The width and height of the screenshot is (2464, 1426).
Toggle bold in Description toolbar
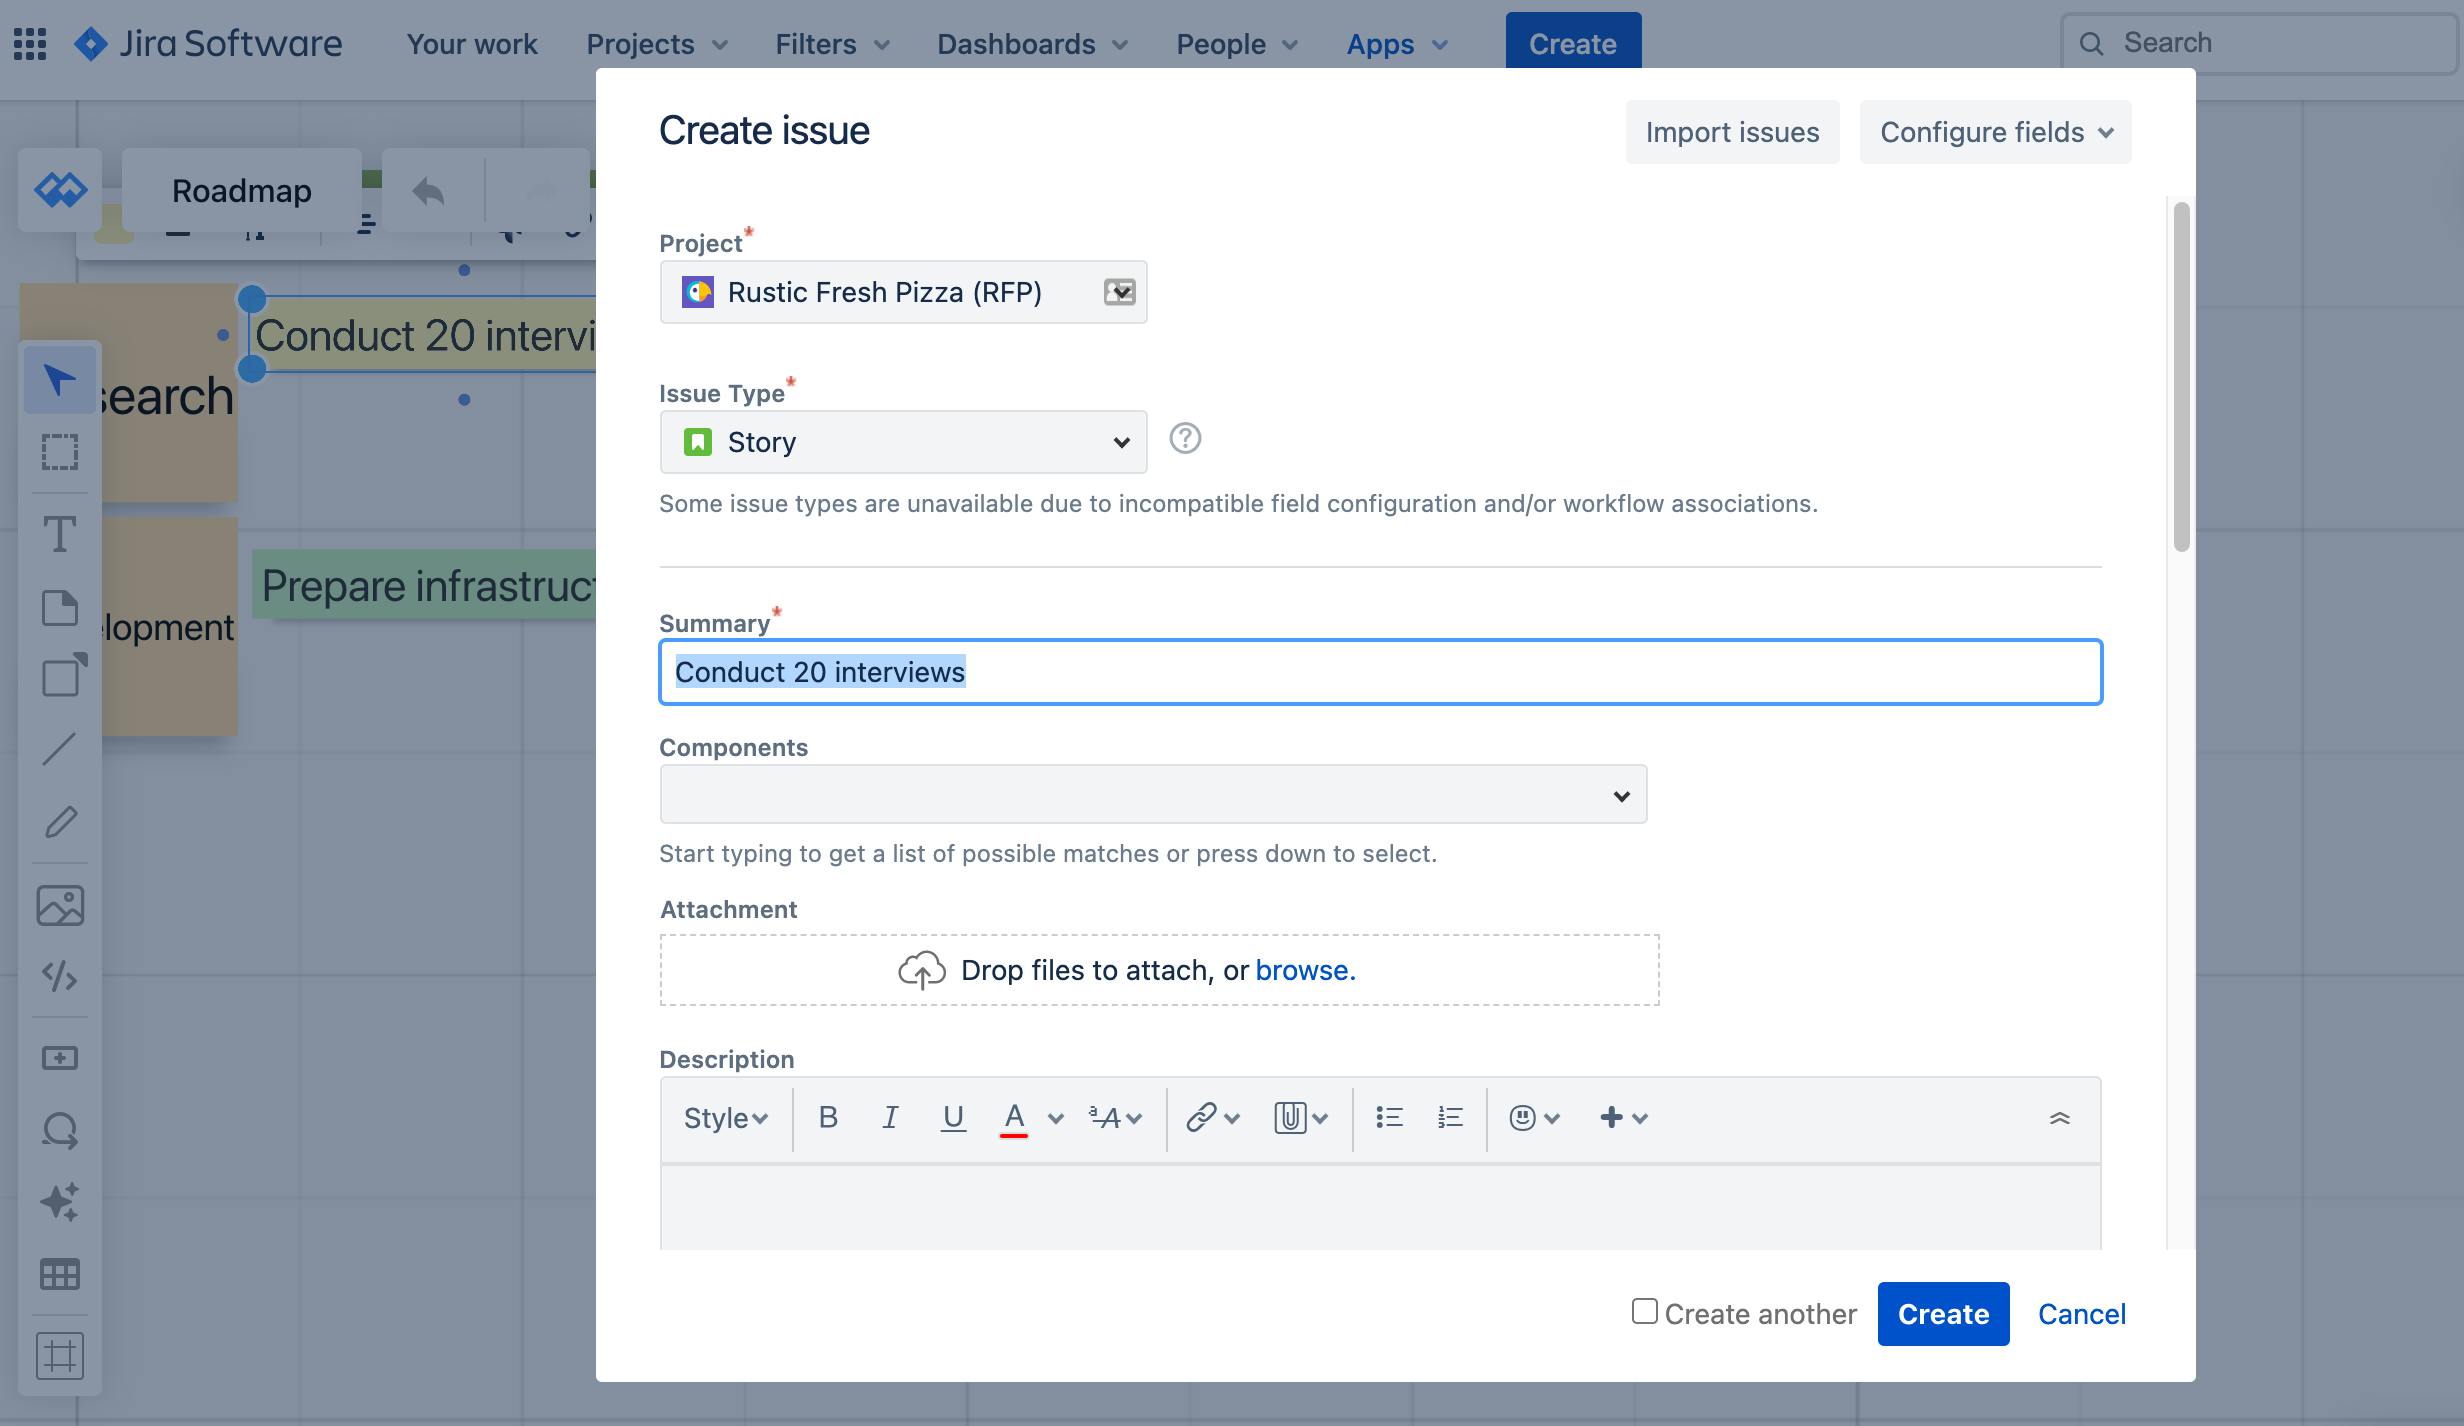[828, 1117]
